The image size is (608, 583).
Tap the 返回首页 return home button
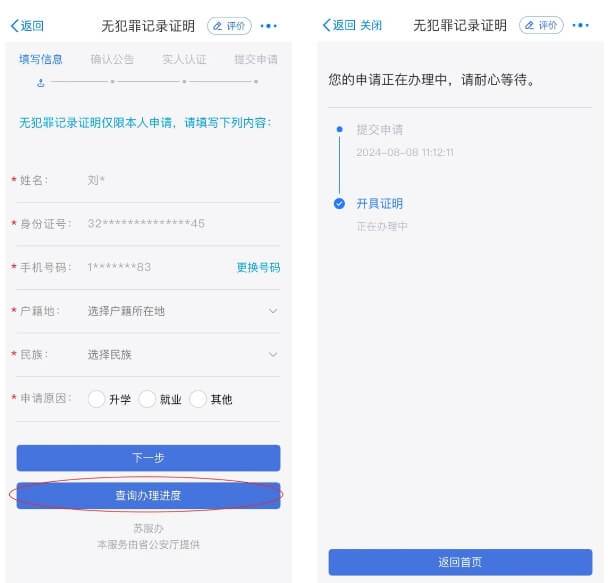point(460,562)
